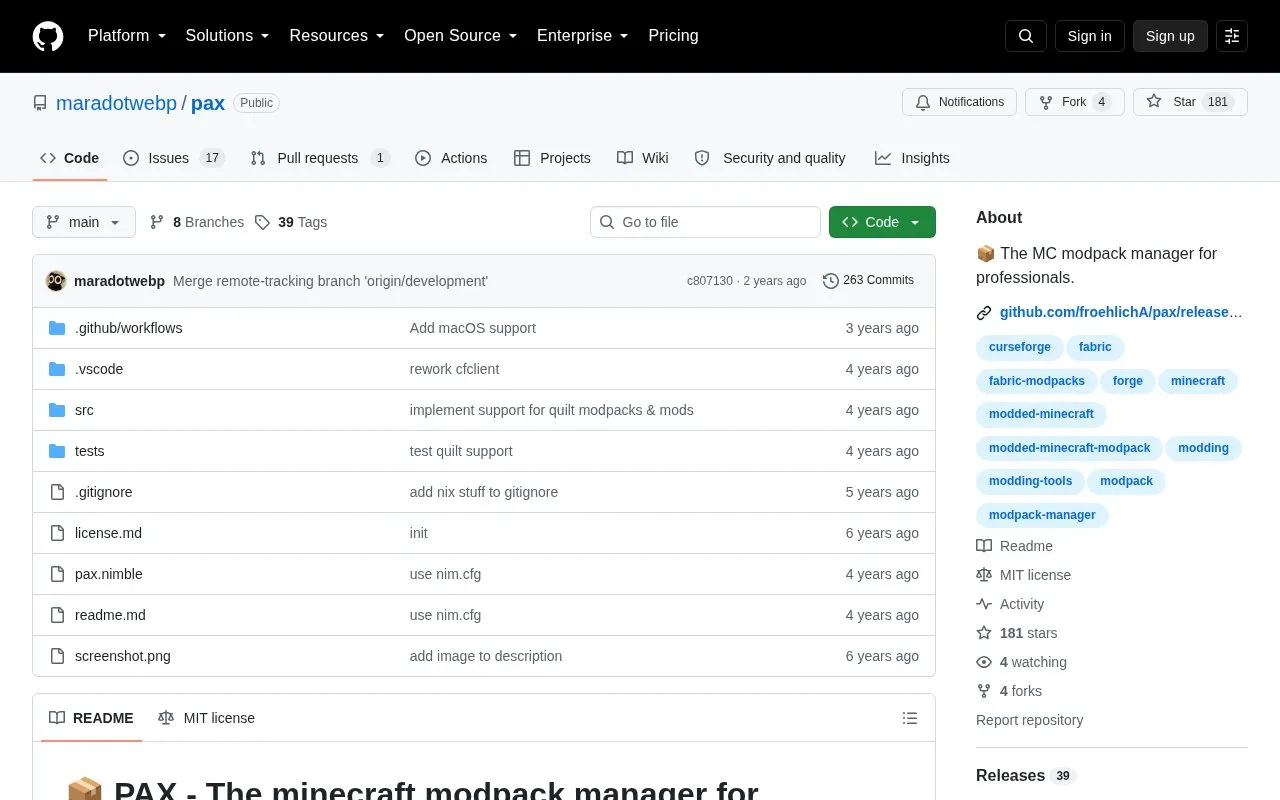Click the src folder icon

[x=57, y=410]
